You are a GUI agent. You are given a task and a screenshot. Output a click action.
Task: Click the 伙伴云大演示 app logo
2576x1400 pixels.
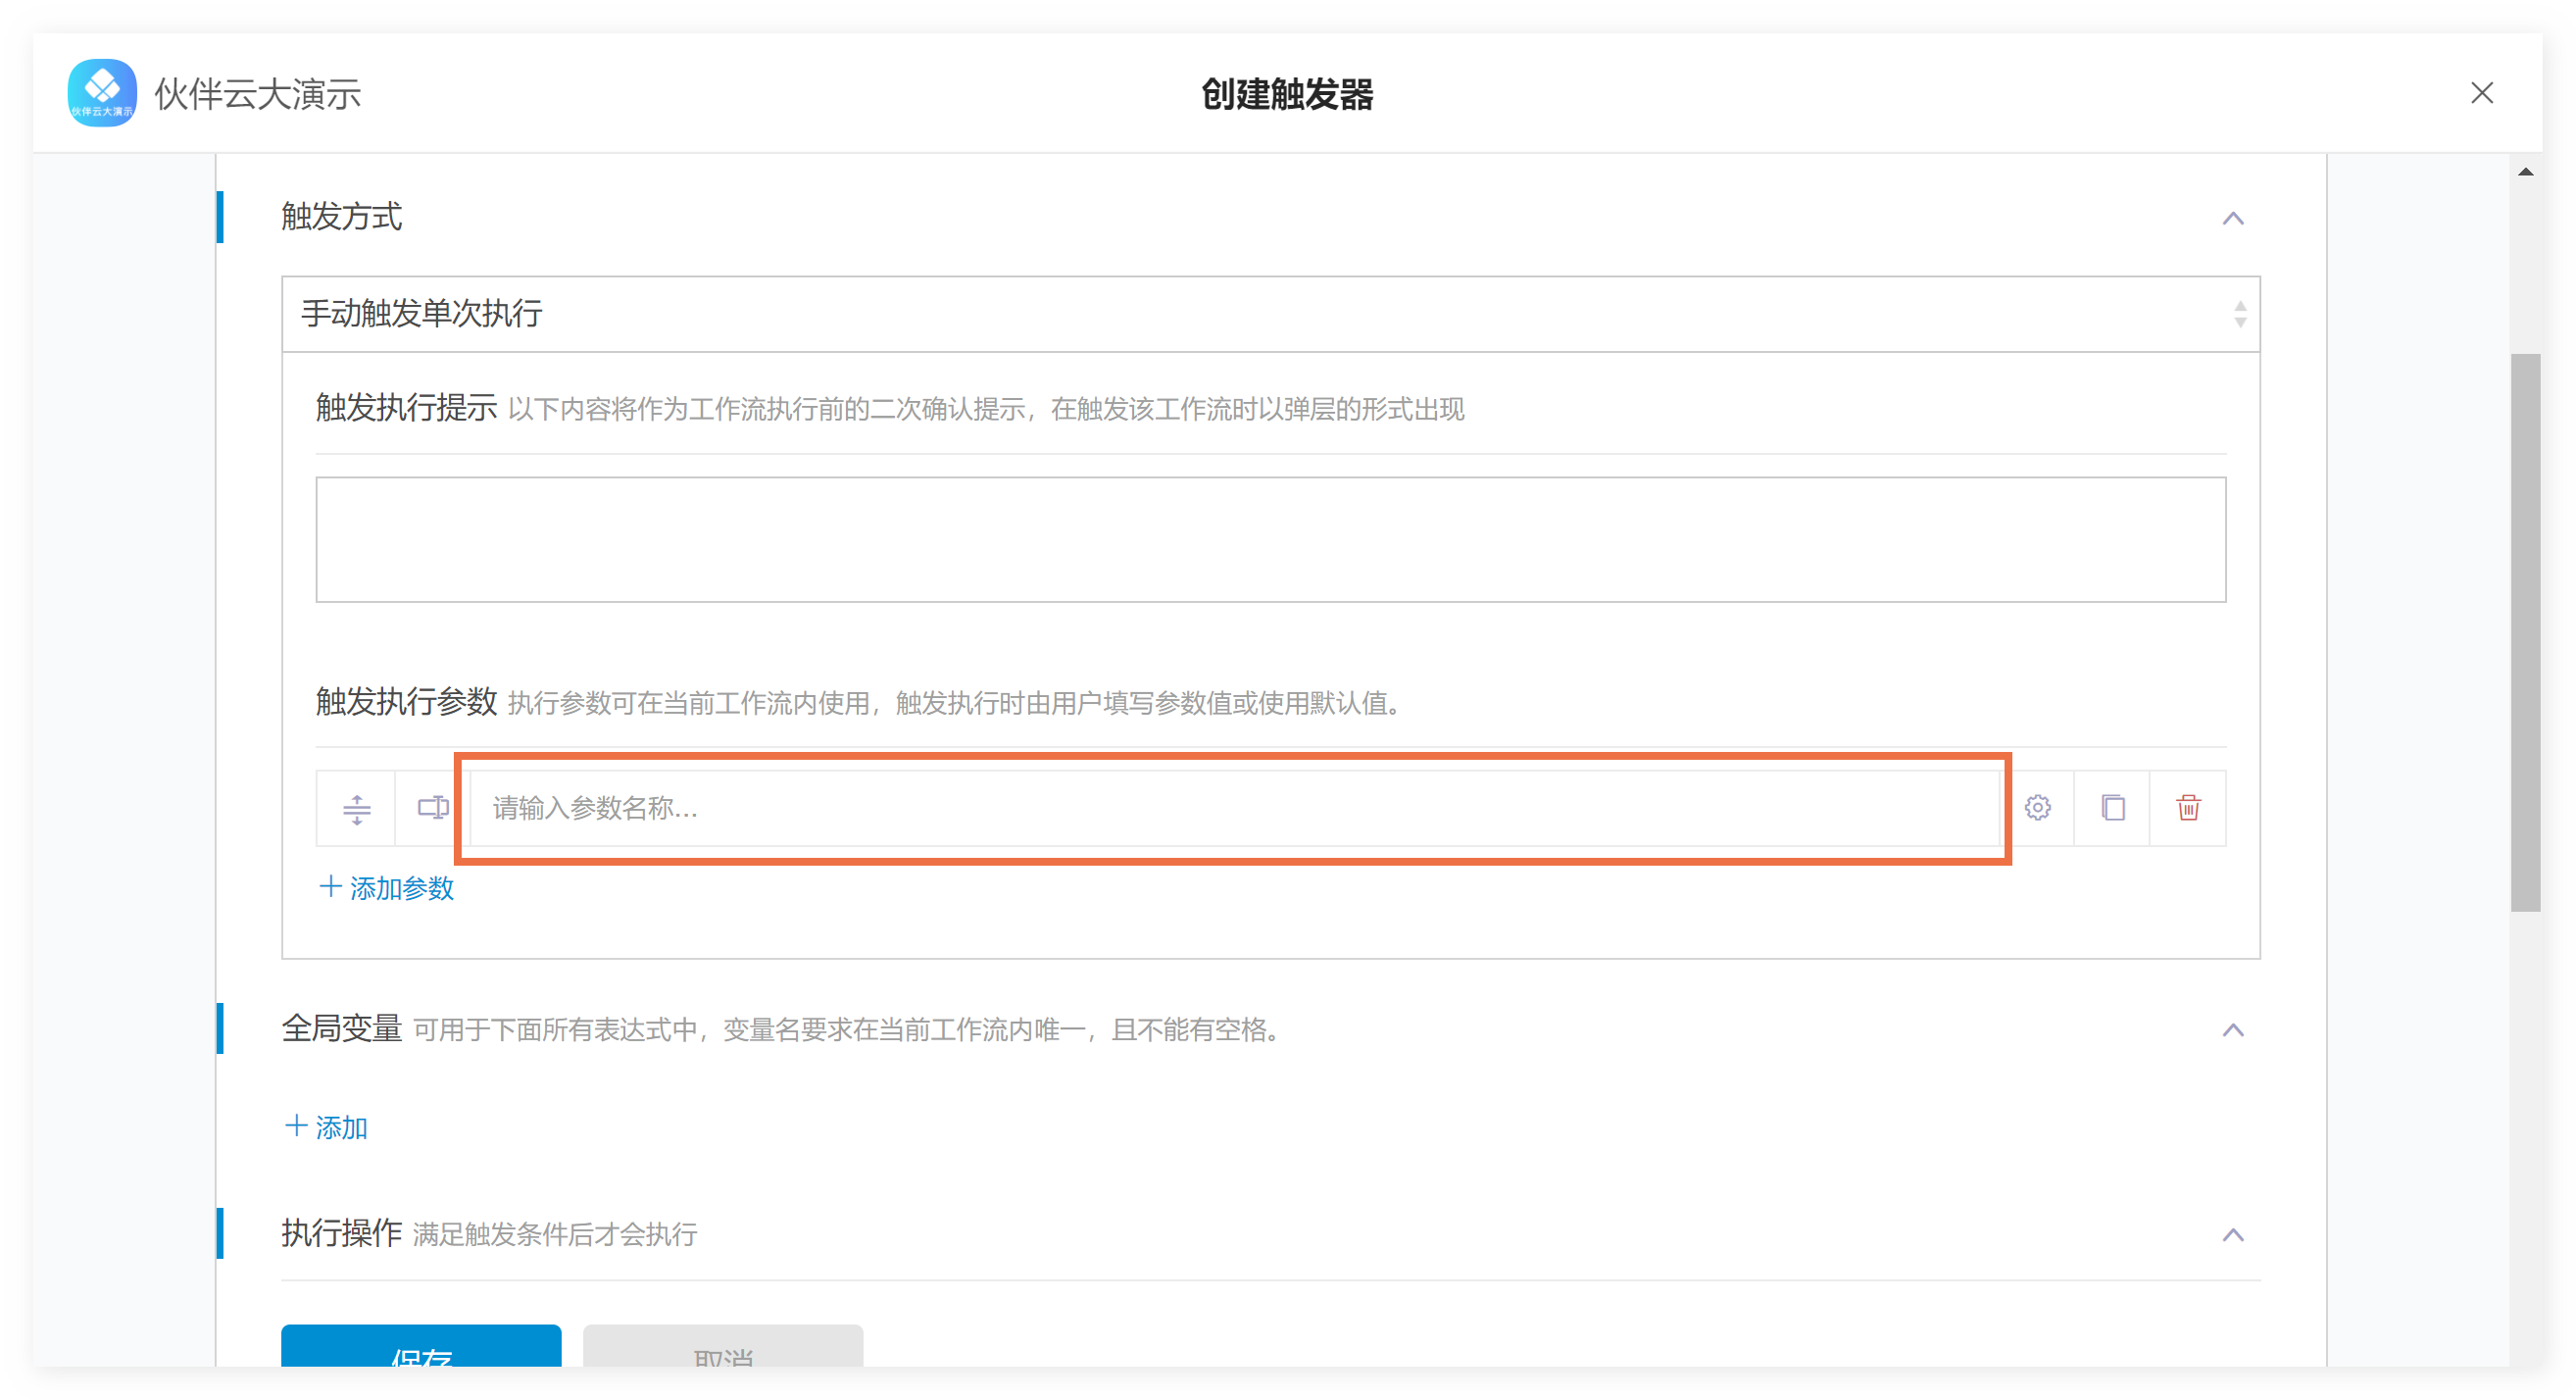click(x=102, y=93)
